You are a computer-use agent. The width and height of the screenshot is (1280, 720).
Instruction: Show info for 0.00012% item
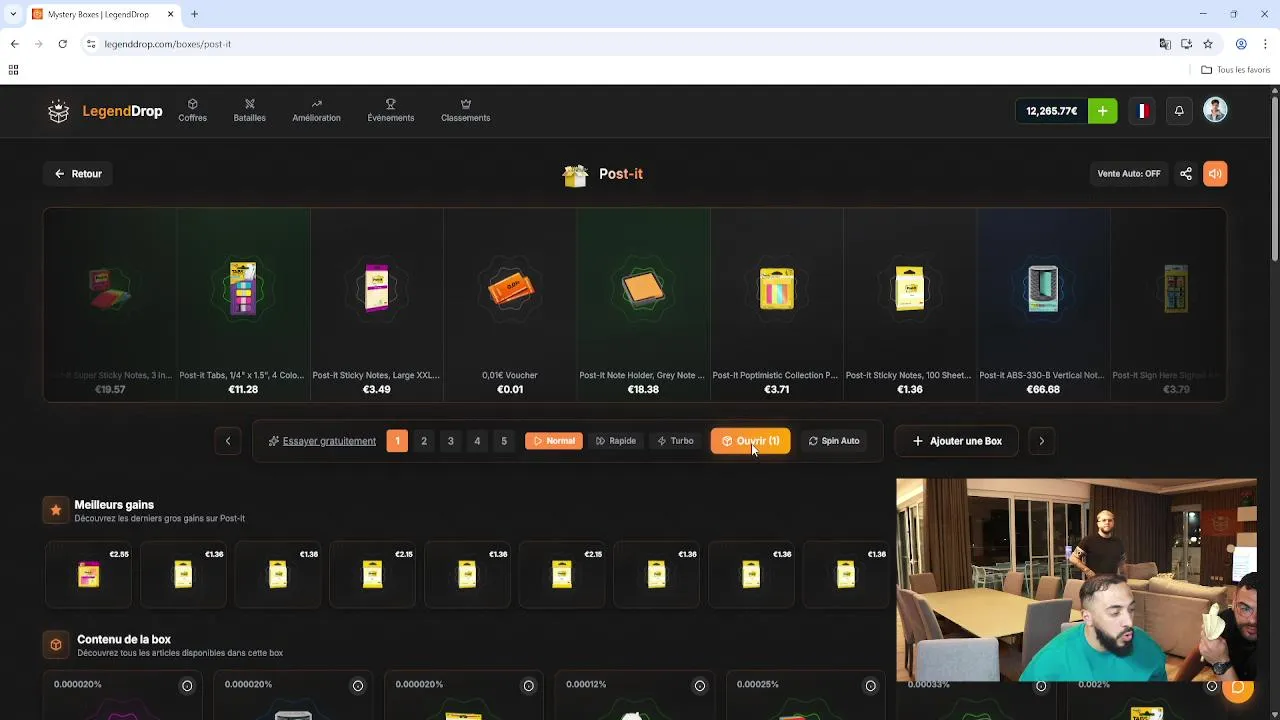(x=700, y=685)
